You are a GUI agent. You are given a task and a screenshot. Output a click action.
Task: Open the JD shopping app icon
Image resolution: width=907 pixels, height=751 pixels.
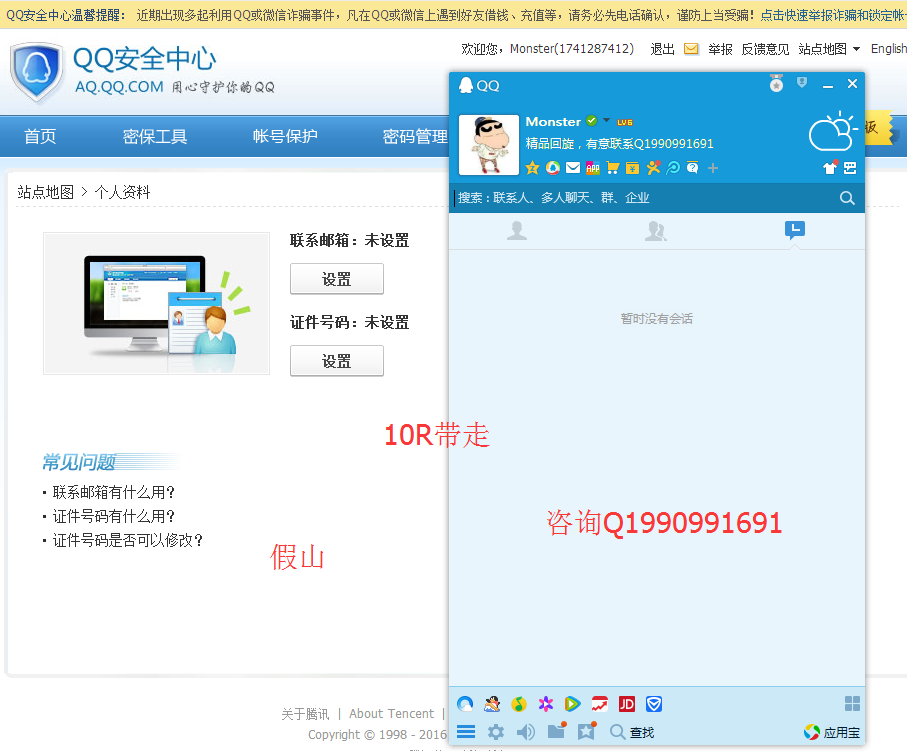626,704
